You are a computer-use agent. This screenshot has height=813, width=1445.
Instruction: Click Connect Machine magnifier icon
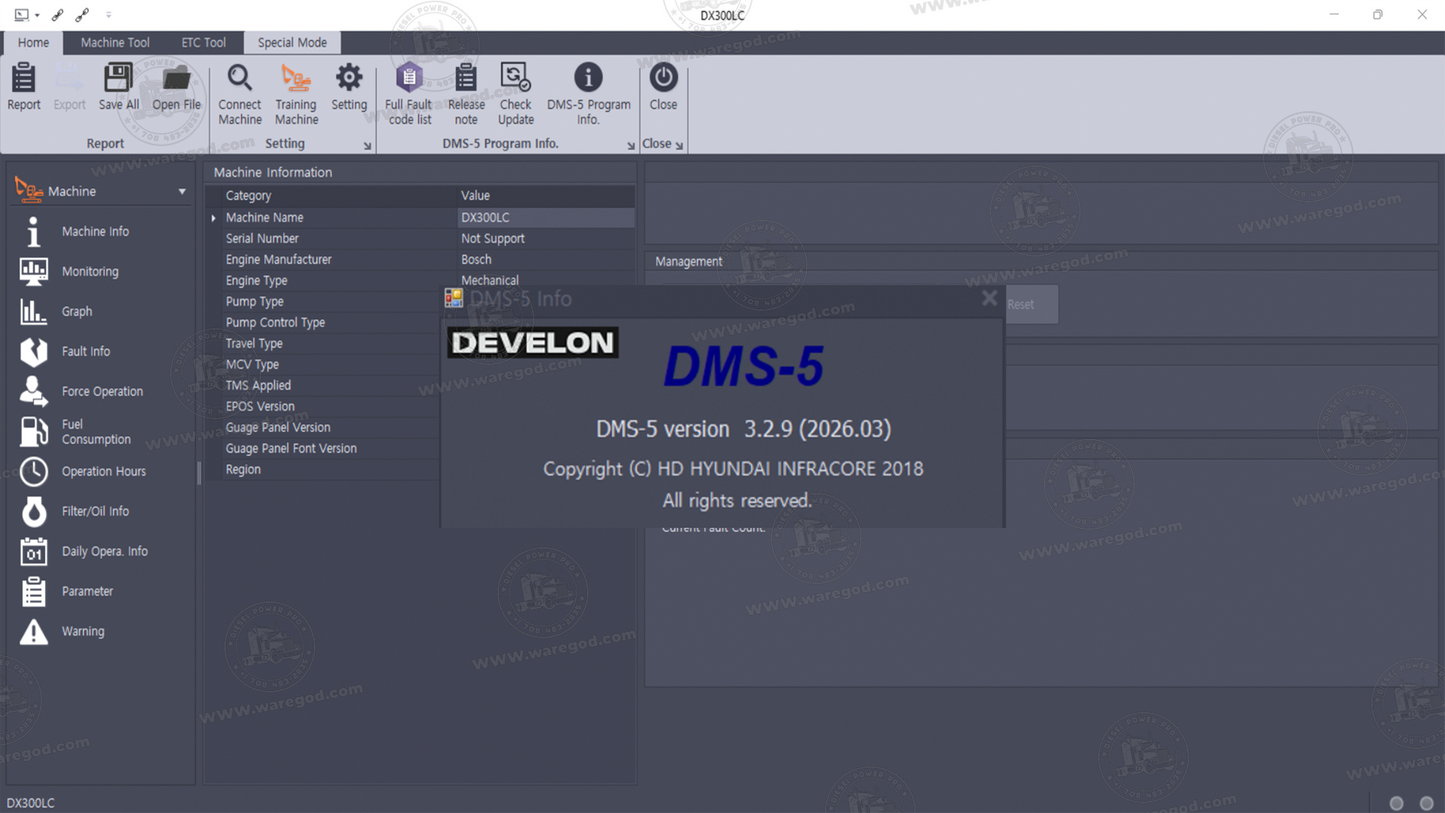point(240,94)
